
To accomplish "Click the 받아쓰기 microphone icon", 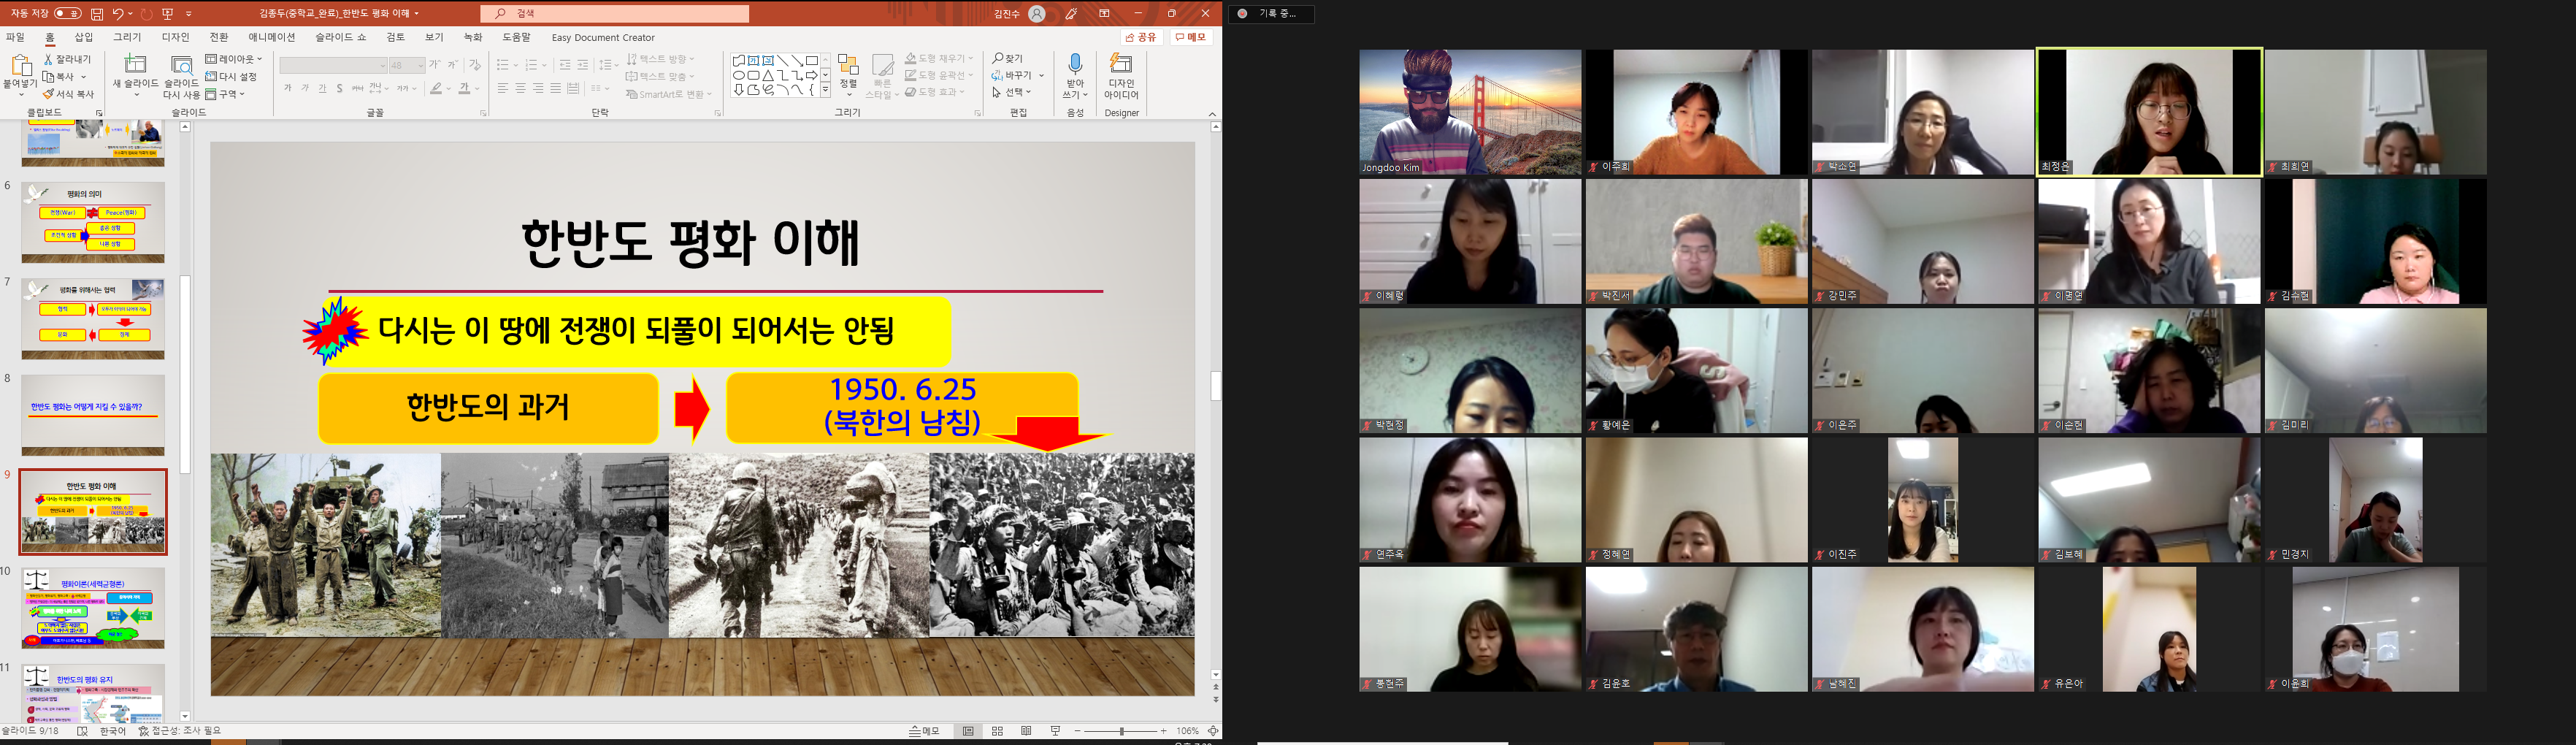I will pyautogui.click(x=1075, y=66).
